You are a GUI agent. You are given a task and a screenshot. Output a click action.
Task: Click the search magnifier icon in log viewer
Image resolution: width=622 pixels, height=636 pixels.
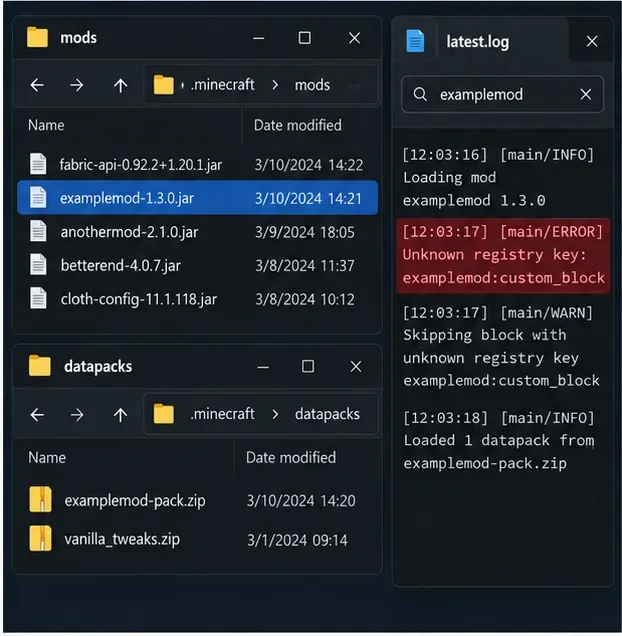point(420,95)
